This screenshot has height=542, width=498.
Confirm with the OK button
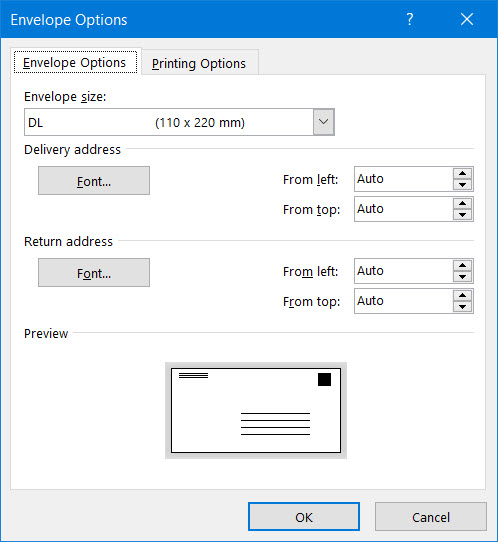304,517
